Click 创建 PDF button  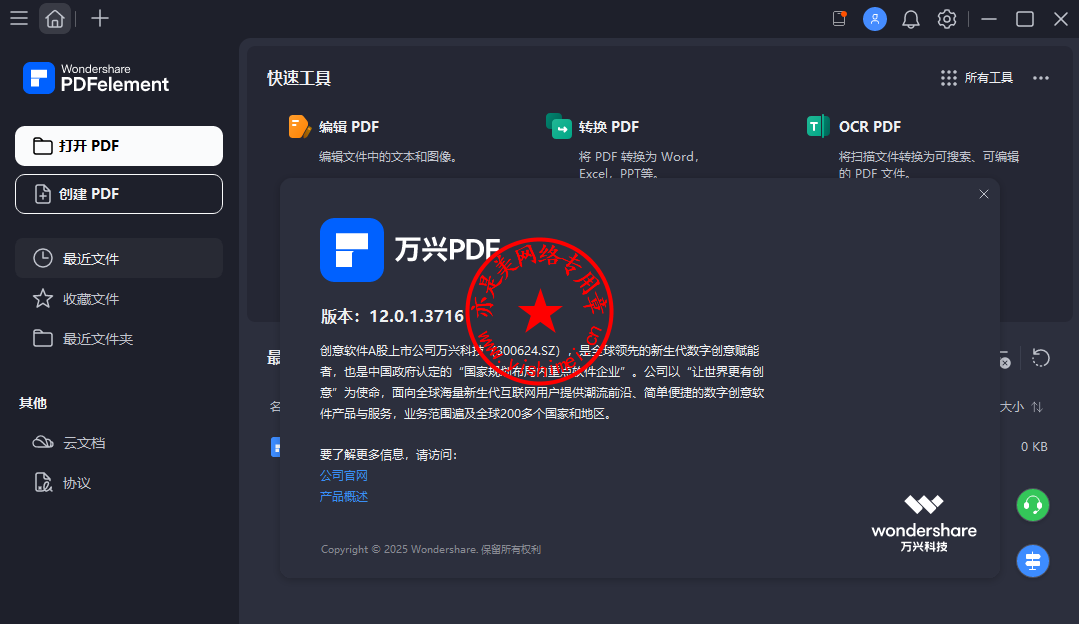pyautogui.click(x=119, y=194)
